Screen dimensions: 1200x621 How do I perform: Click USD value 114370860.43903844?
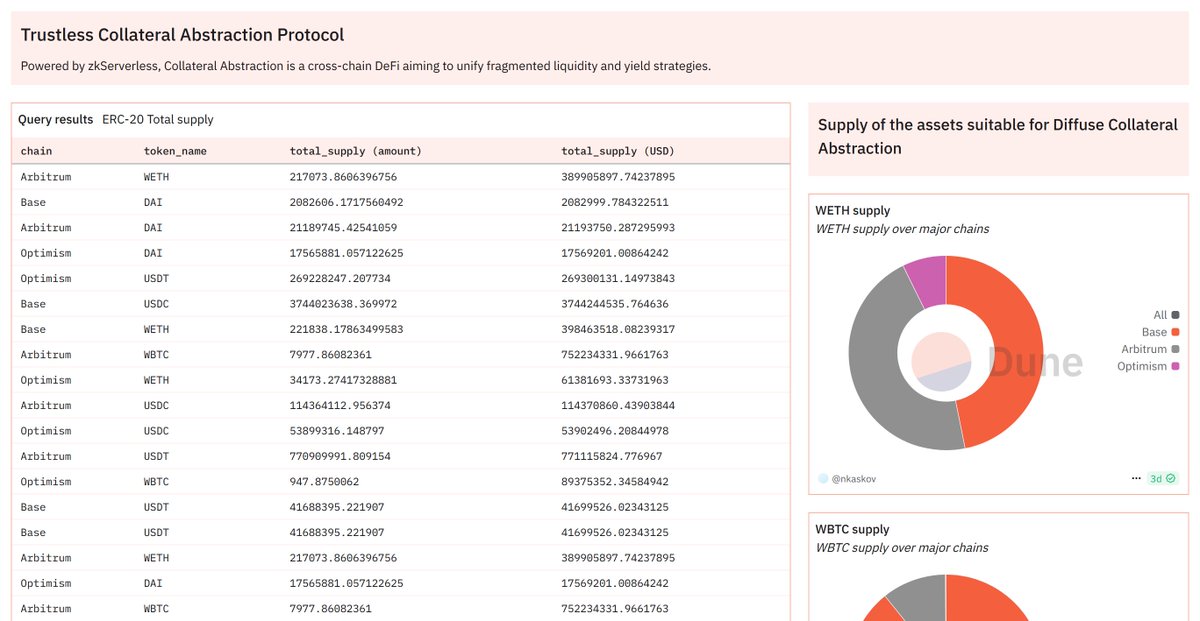tap(618, 406)
